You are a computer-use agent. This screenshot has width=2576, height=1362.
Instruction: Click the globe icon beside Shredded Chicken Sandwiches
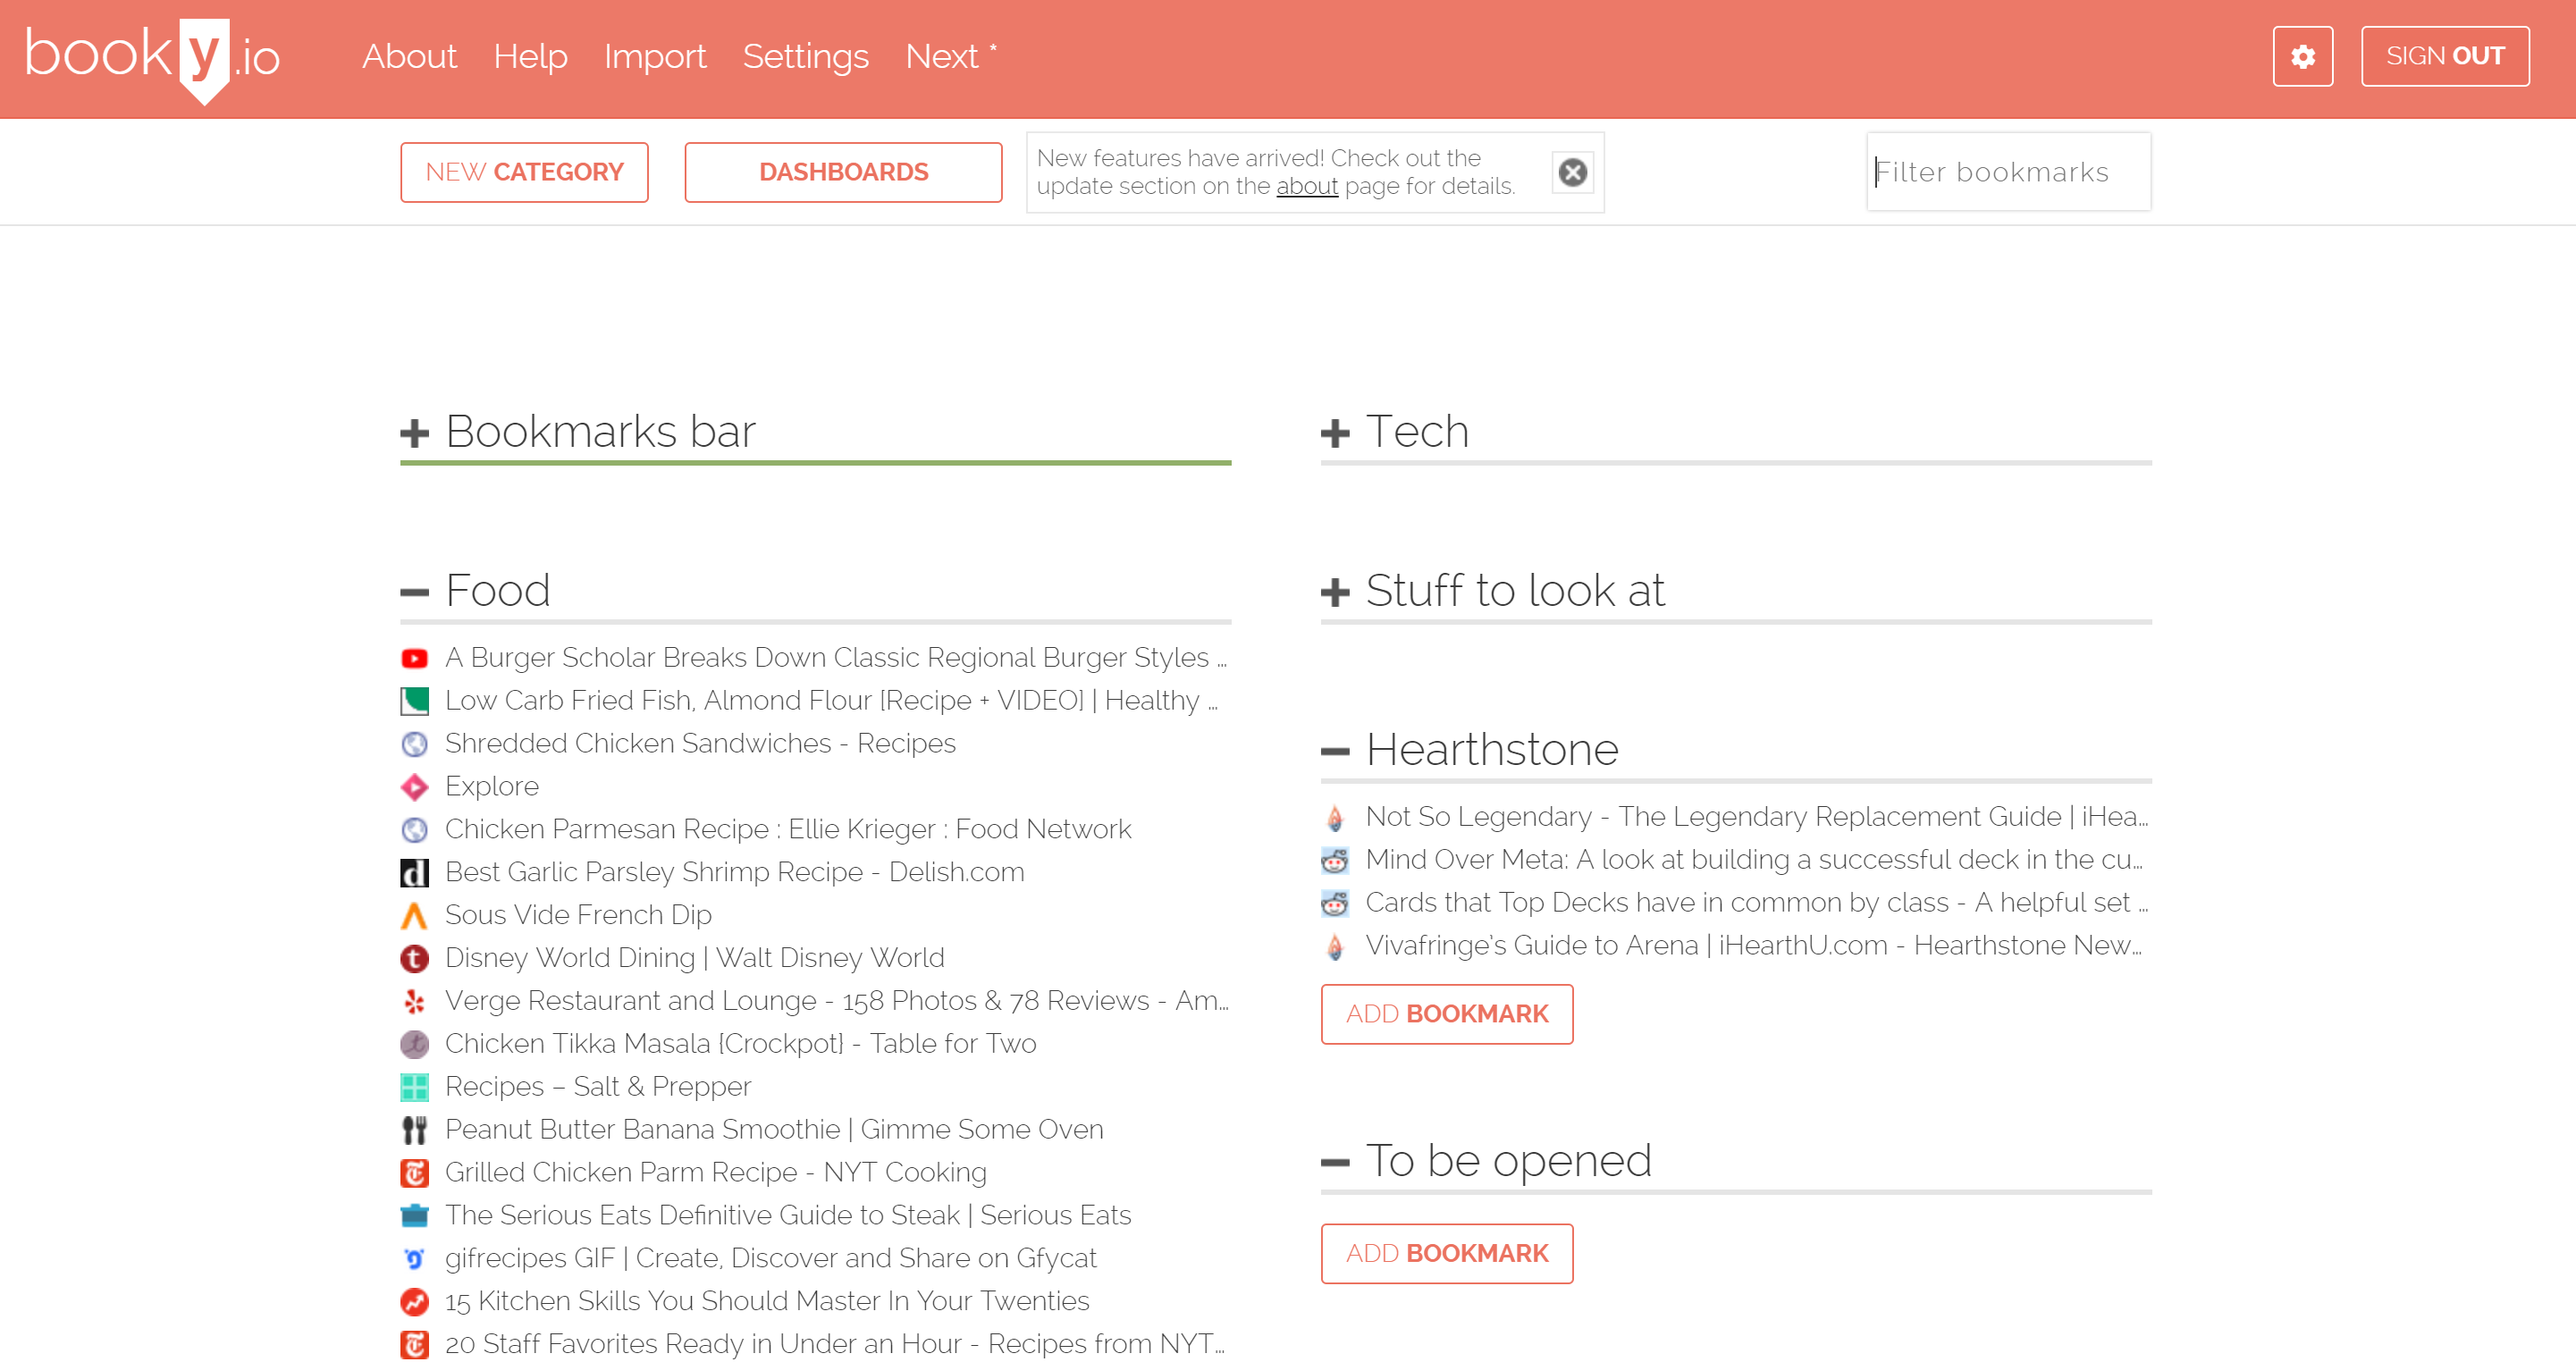414,744
